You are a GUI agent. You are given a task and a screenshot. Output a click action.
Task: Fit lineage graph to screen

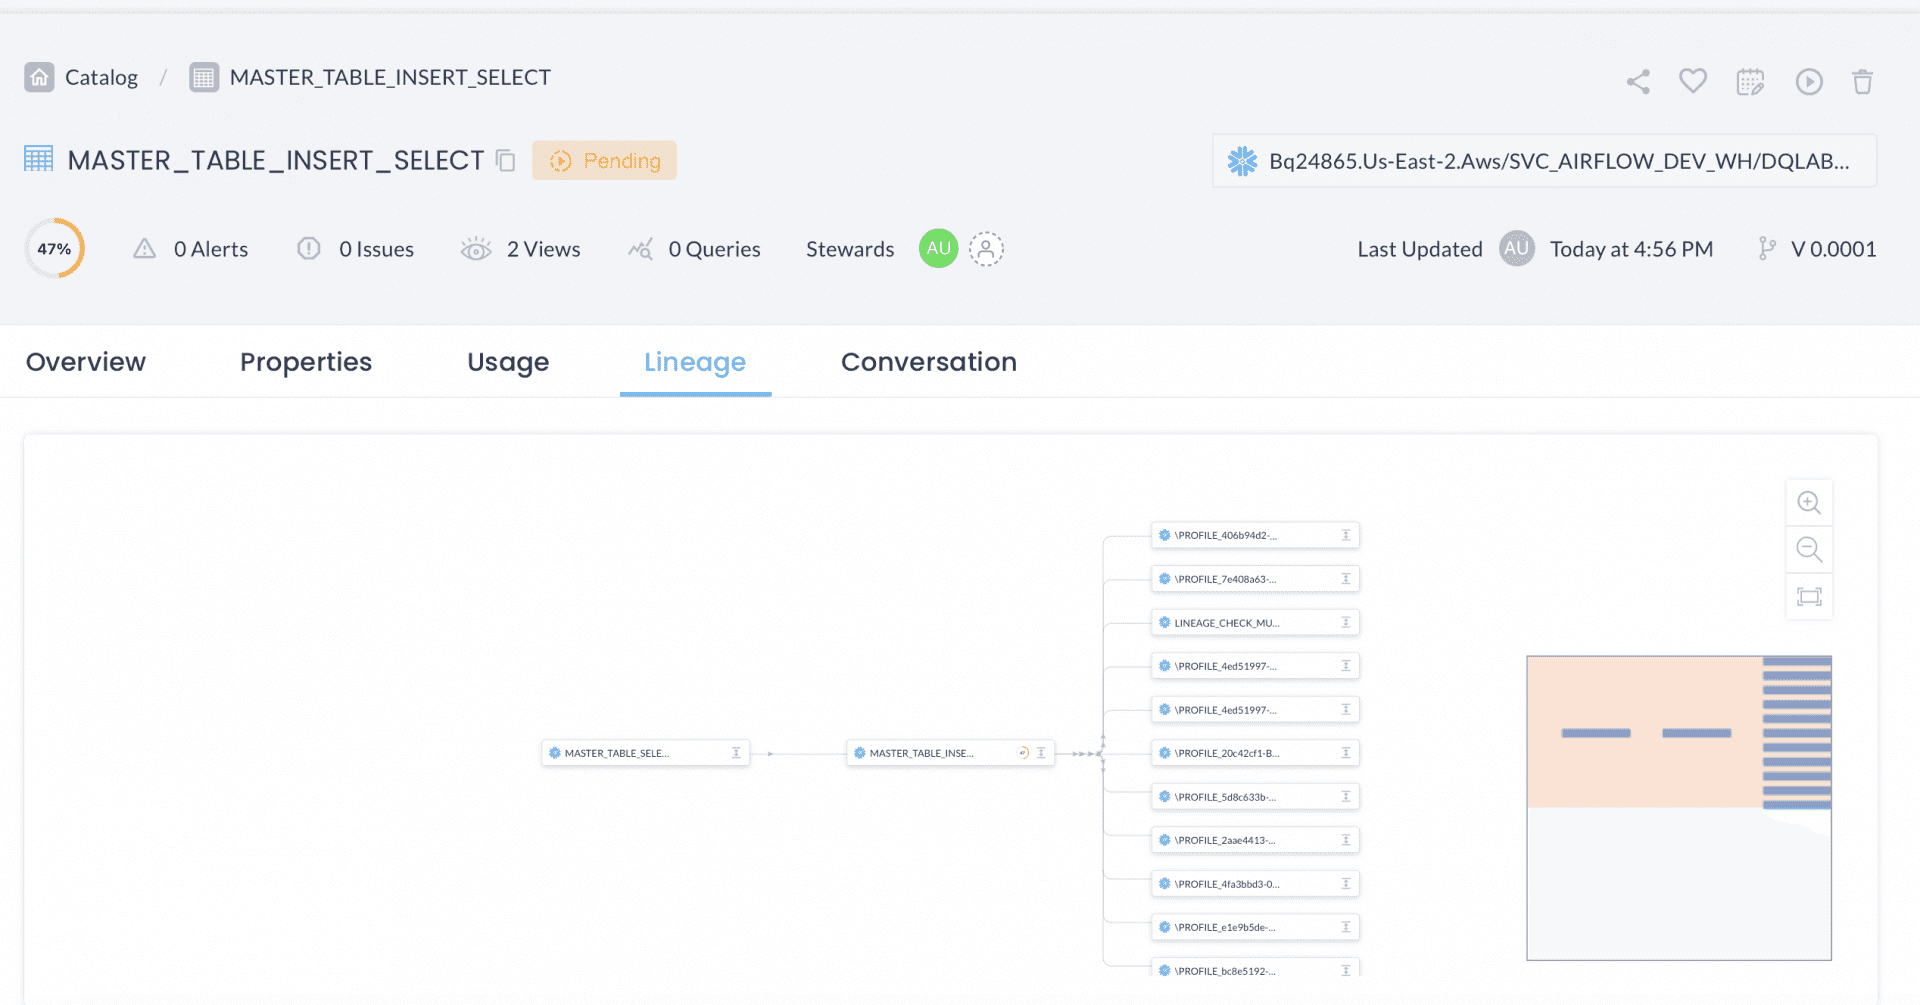1808,597
